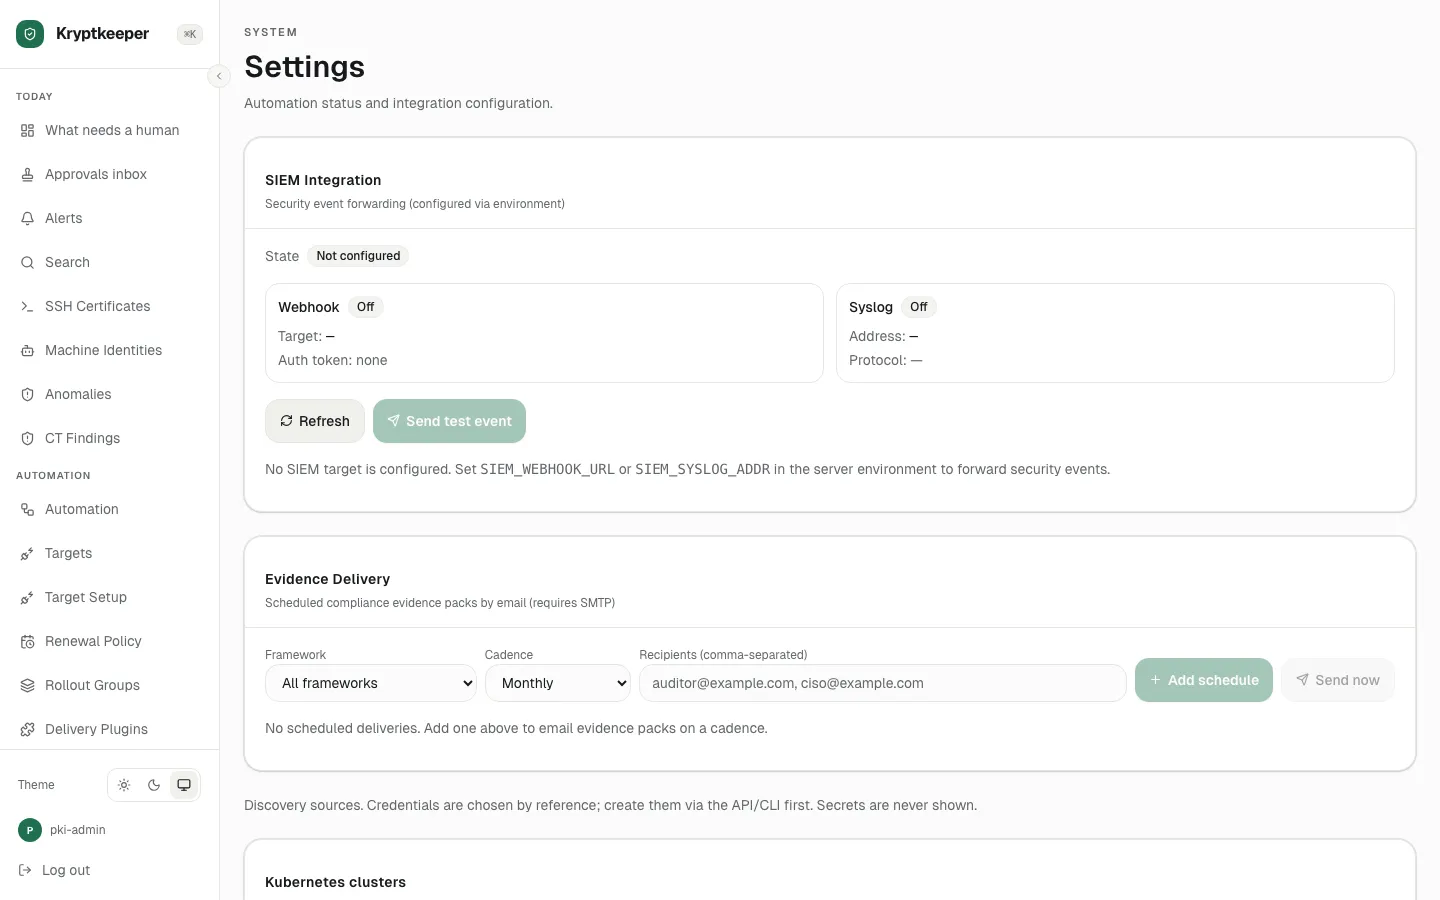Select system theme monitor toggle
This screenshot has width=1440, height=900.
coord(184,785)
